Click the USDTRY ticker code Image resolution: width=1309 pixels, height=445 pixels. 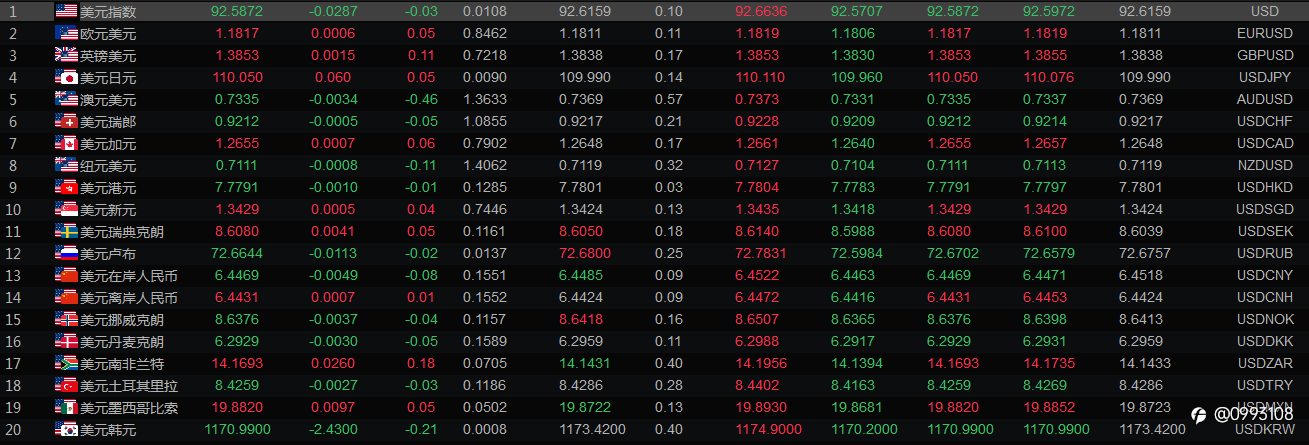[x=1264, y=386]
